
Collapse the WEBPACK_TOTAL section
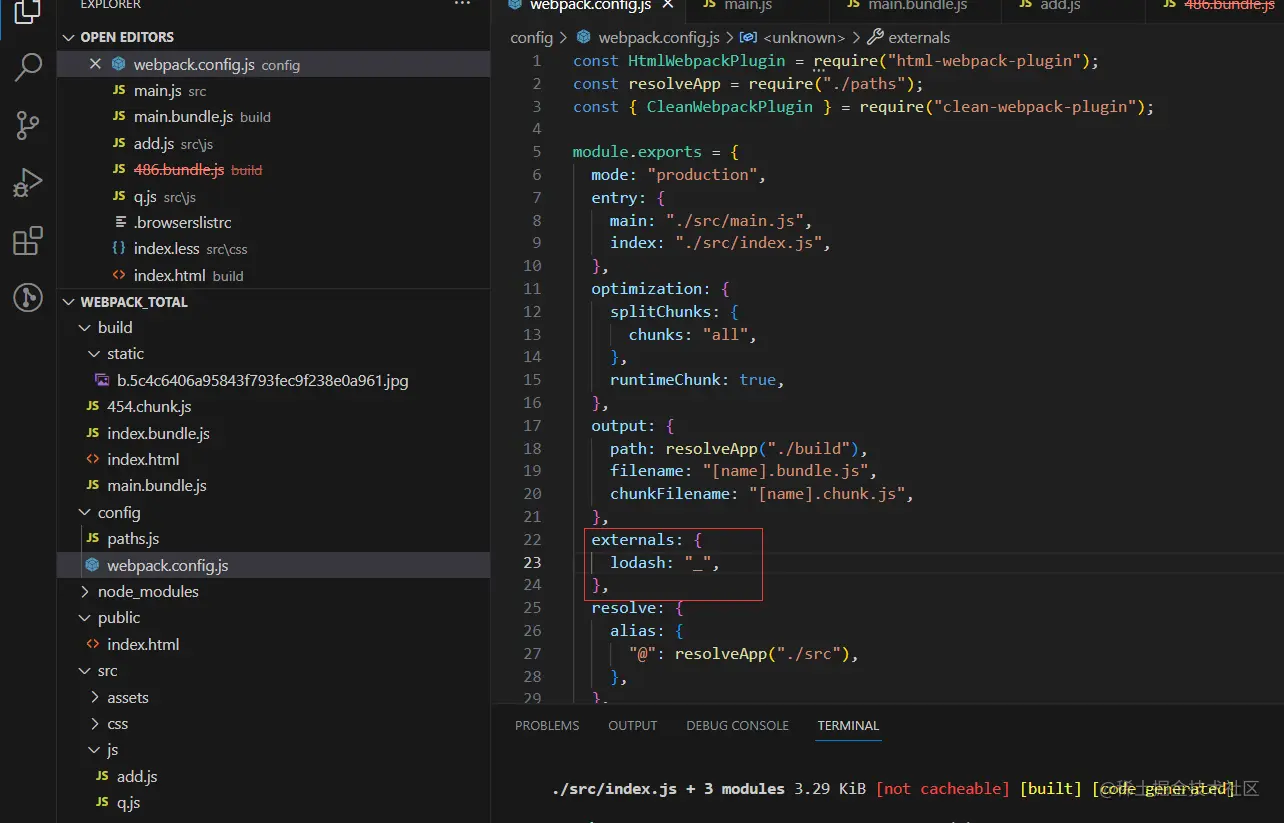(x=69, y=301)
